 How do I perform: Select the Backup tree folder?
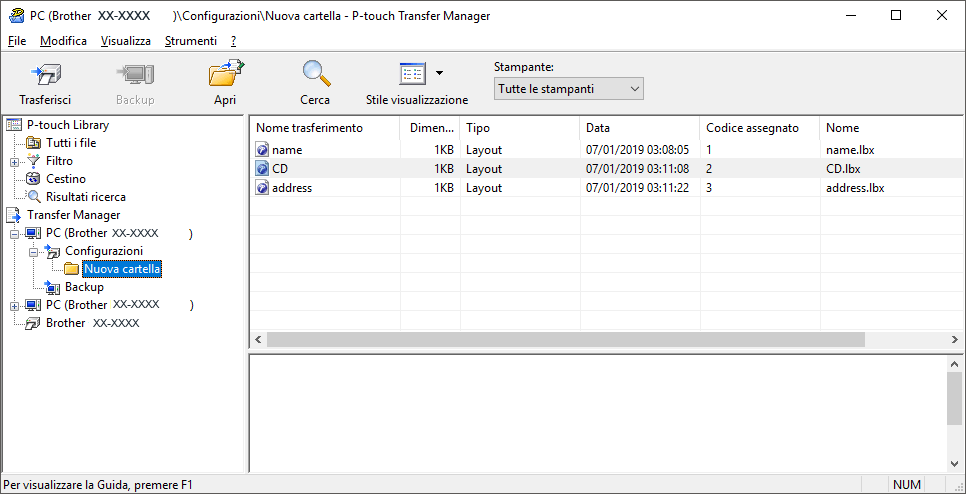click(x=84, y=287)
